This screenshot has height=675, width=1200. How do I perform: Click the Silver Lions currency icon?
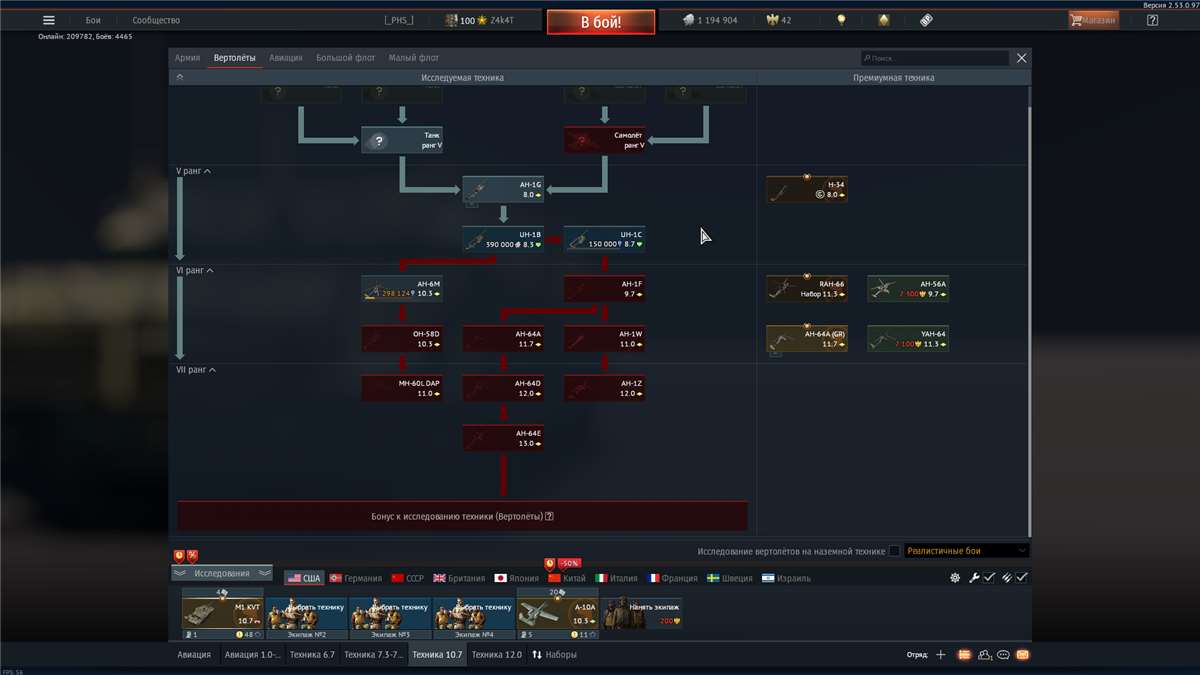pyautogui.click(x=687, y=18)
